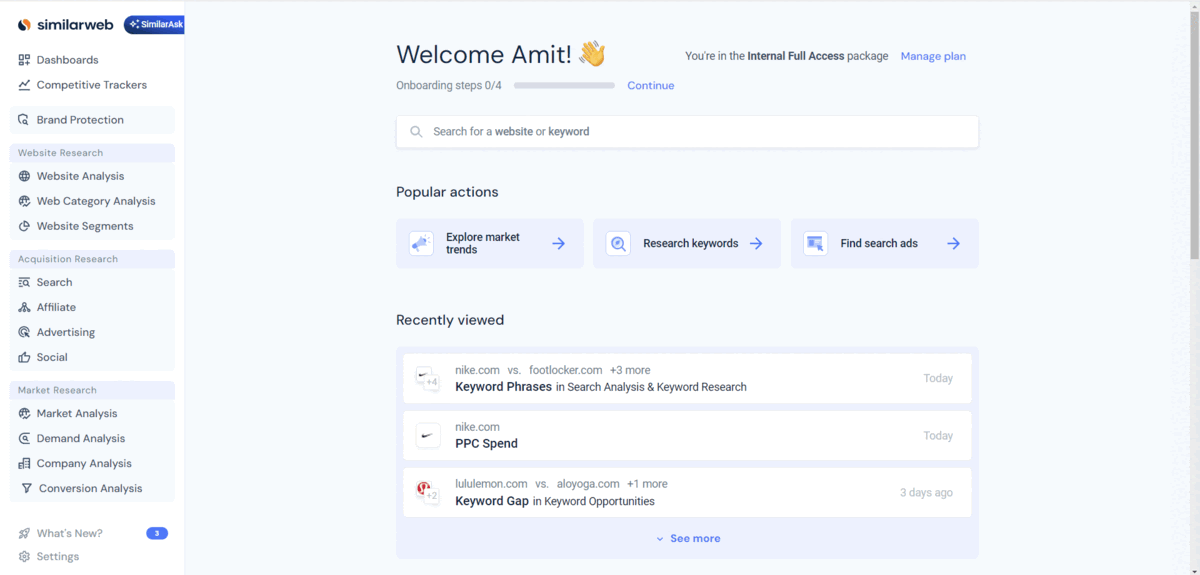This screenshot has height=575, width=1200.
Task: Click the onboarding progress bar
Action: (x=564, y=86)
